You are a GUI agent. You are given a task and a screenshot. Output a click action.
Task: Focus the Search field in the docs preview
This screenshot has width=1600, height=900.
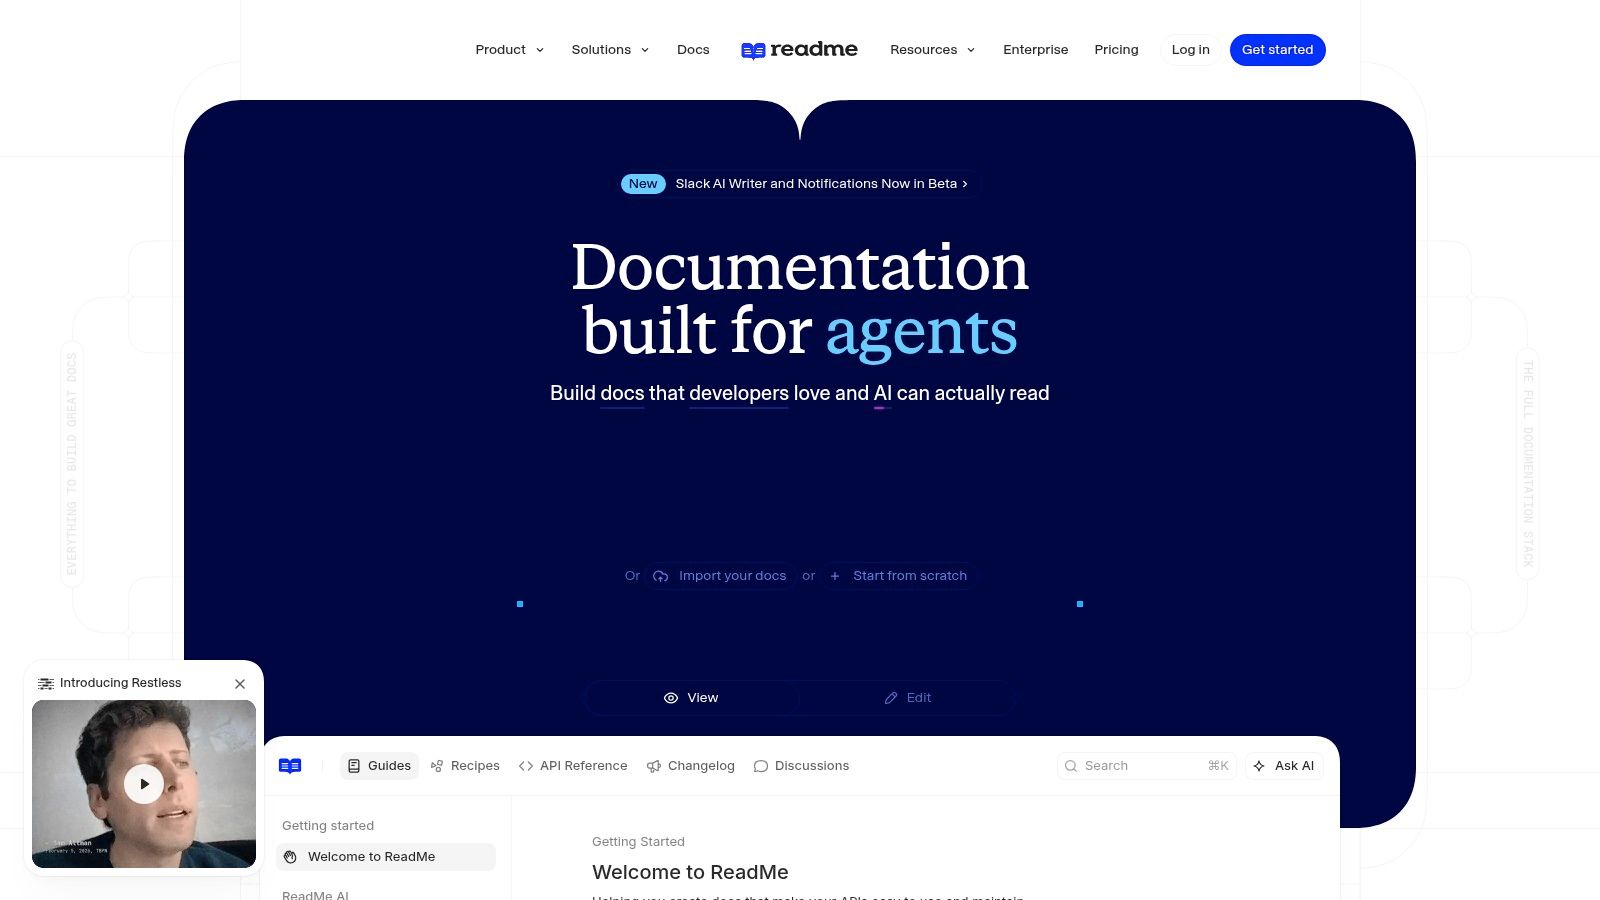(x=1147, y=766)
